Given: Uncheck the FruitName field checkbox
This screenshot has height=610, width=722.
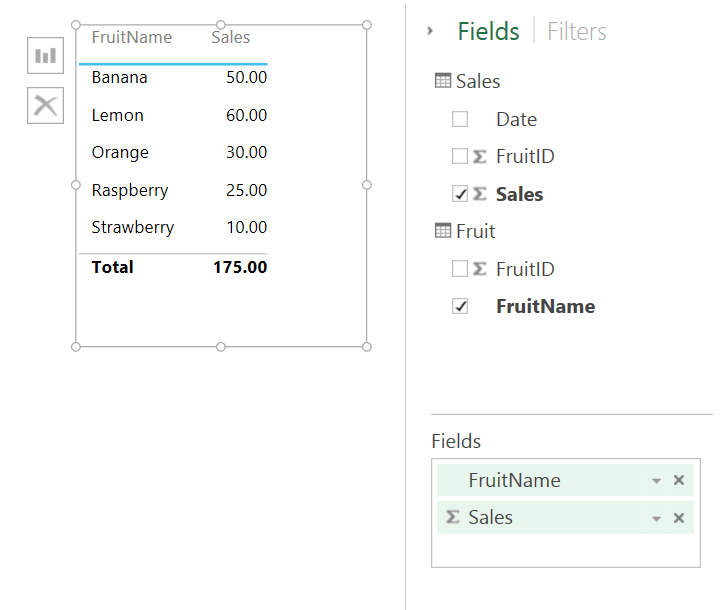Looking at the screenshot, I should point(460,307).
